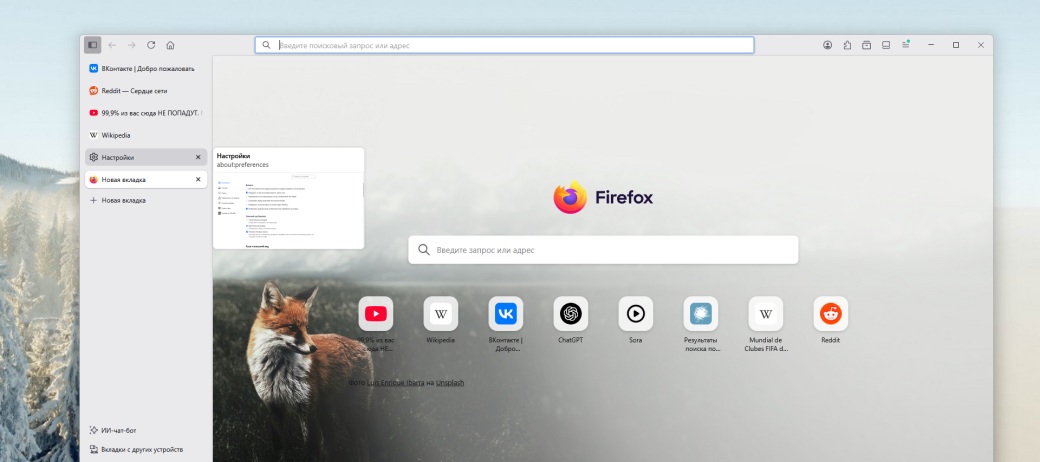Screen dimensions: 1040x462
Task: Click the Firefox page center search field
Action: click(603, 250)
